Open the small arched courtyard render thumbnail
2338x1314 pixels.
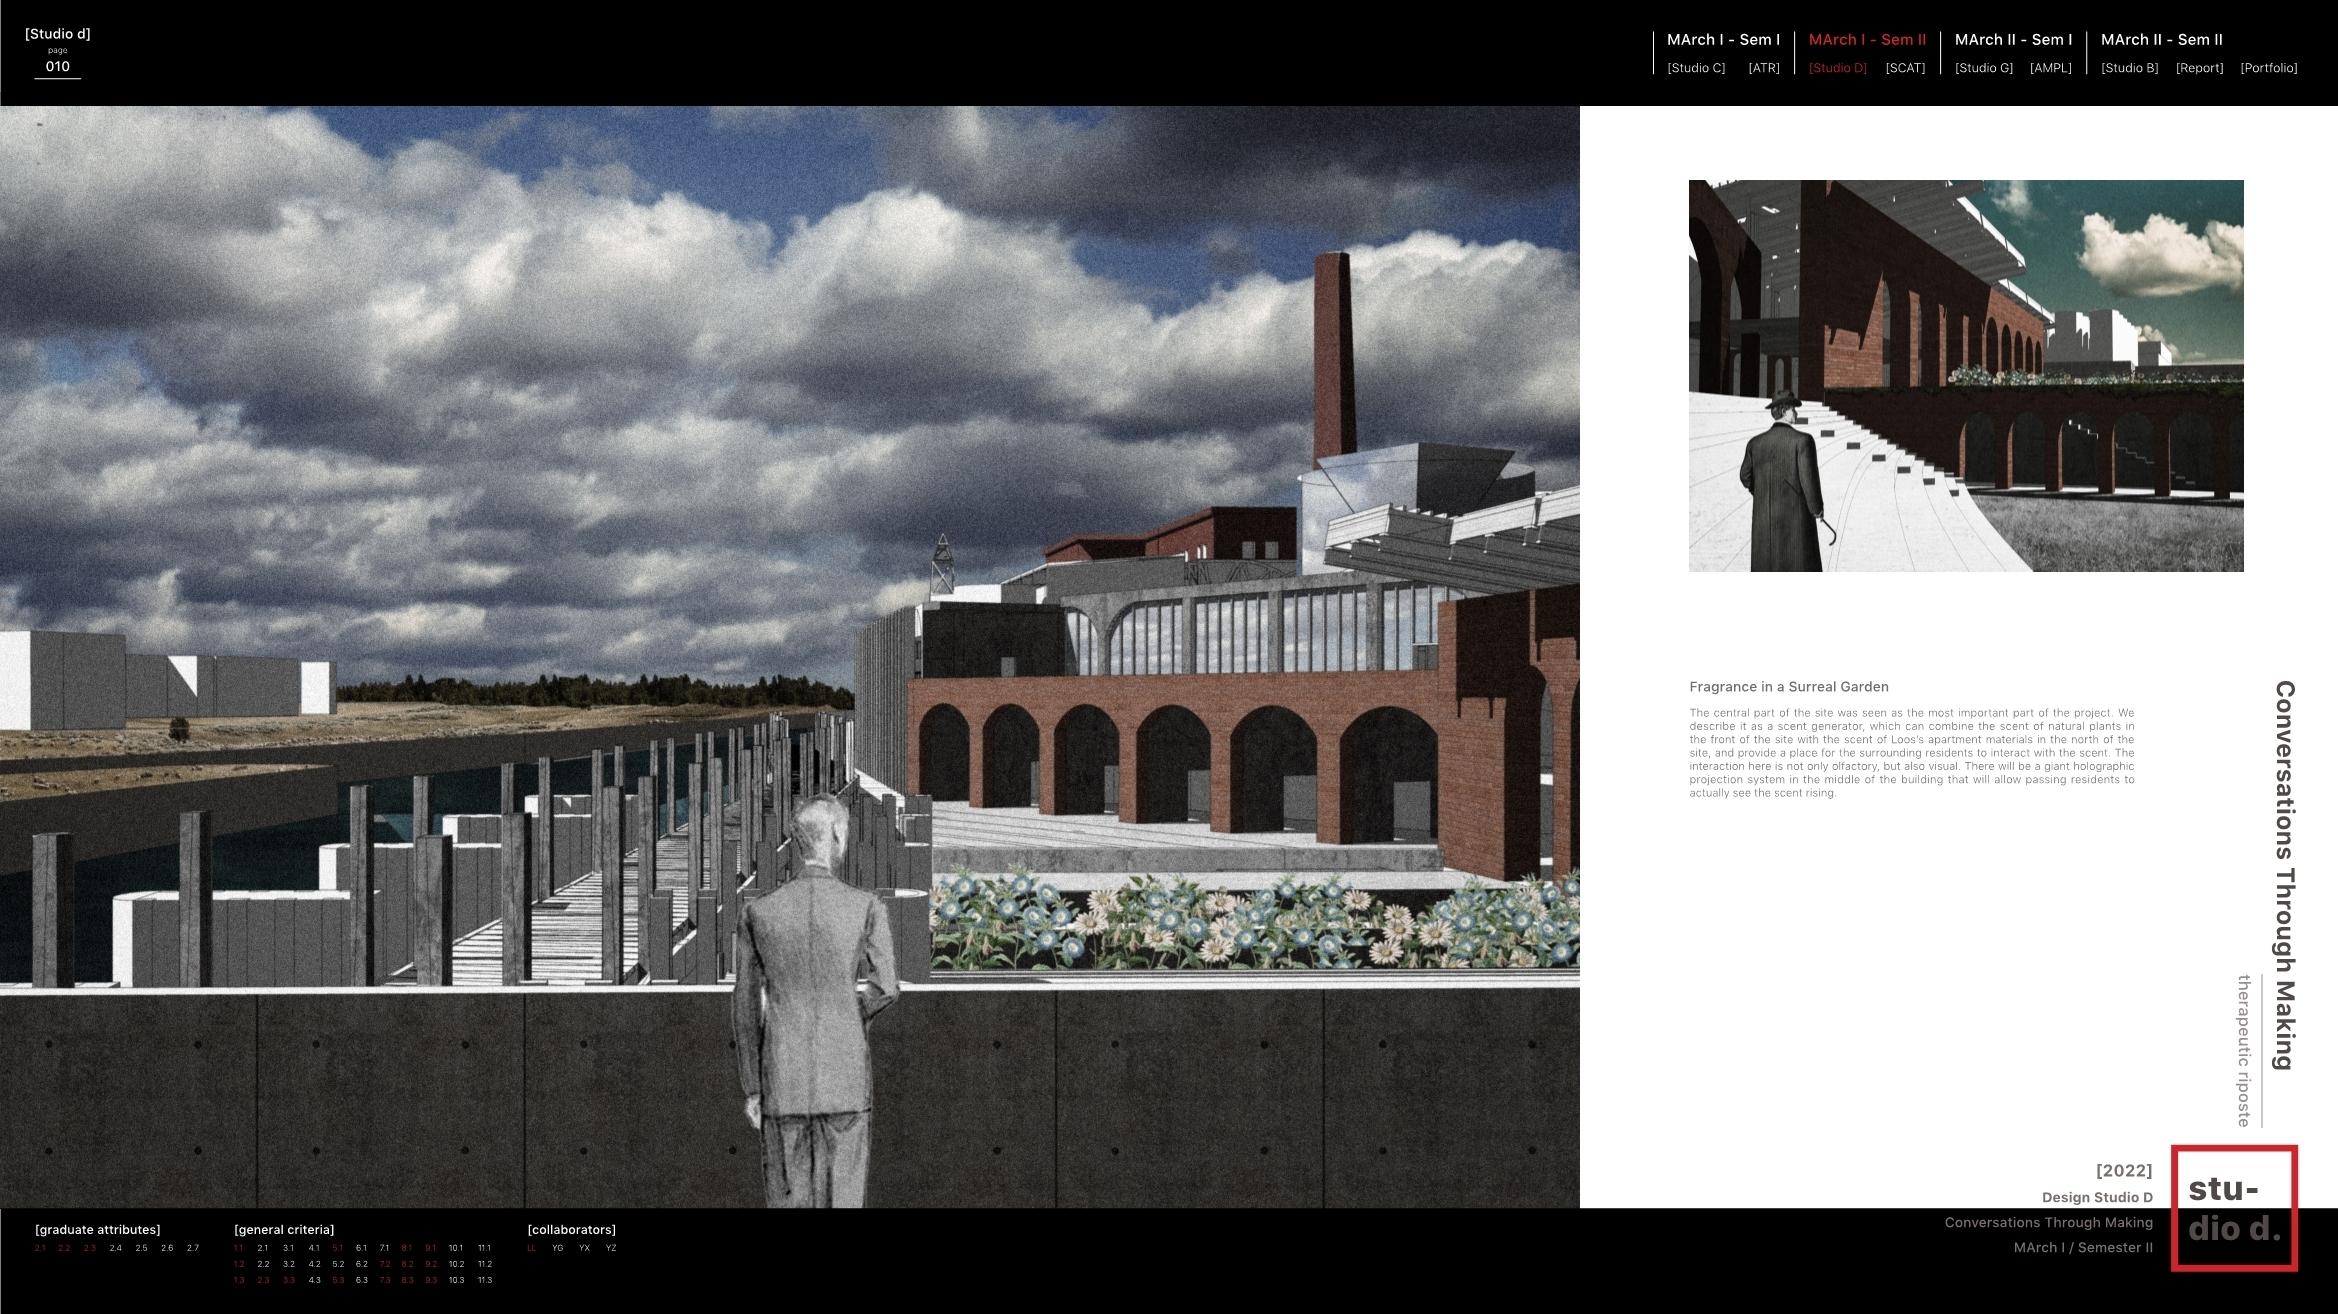tap(1965, 375)
